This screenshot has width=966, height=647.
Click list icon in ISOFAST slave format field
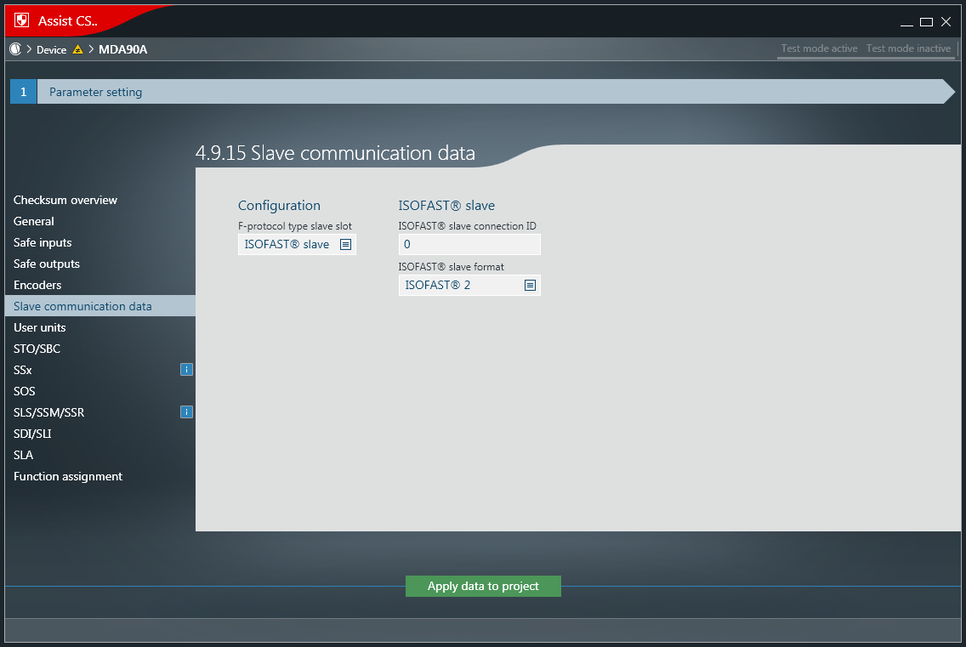[x=530, y=285]
